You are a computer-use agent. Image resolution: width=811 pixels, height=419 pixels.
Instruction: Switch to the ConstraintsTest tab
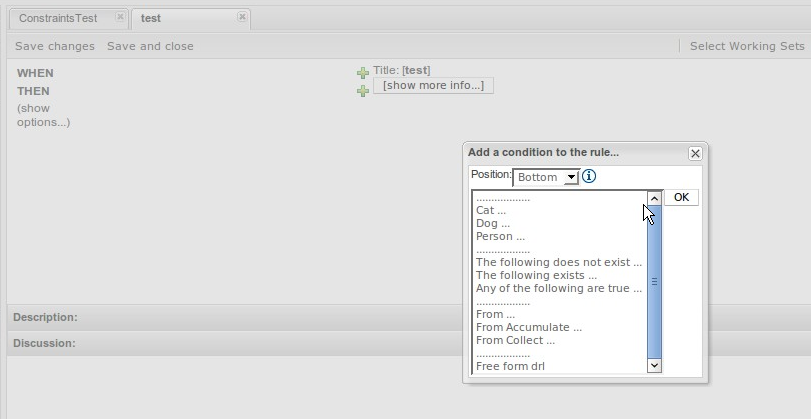pos(58,18)
